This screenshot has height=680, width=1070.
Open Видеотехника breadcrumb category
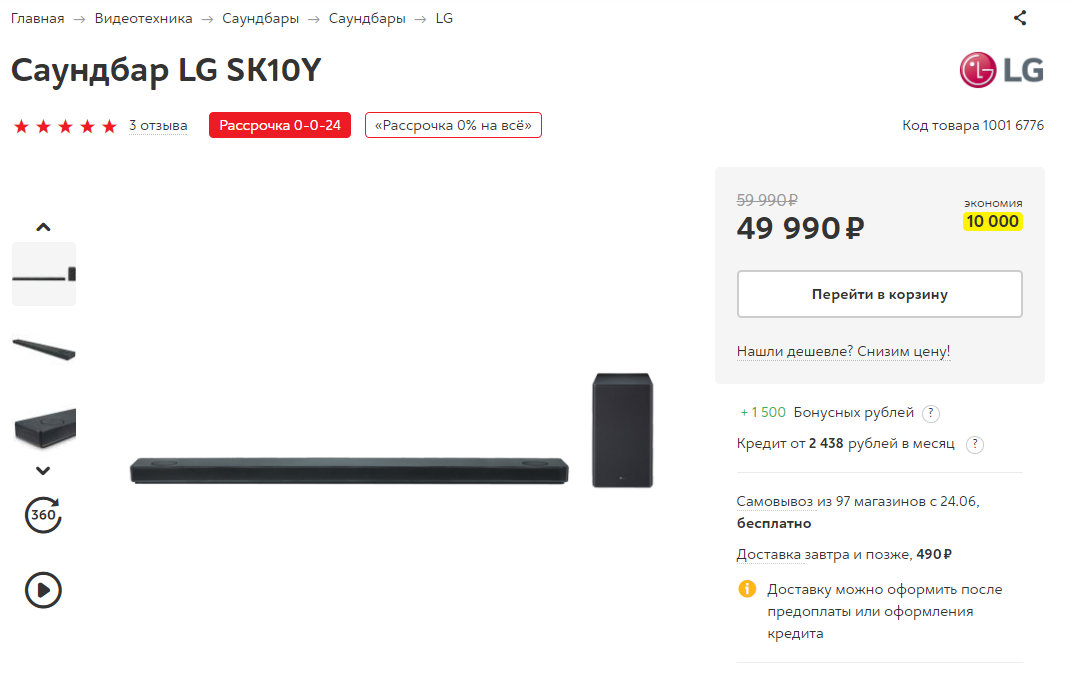(144, 19)
